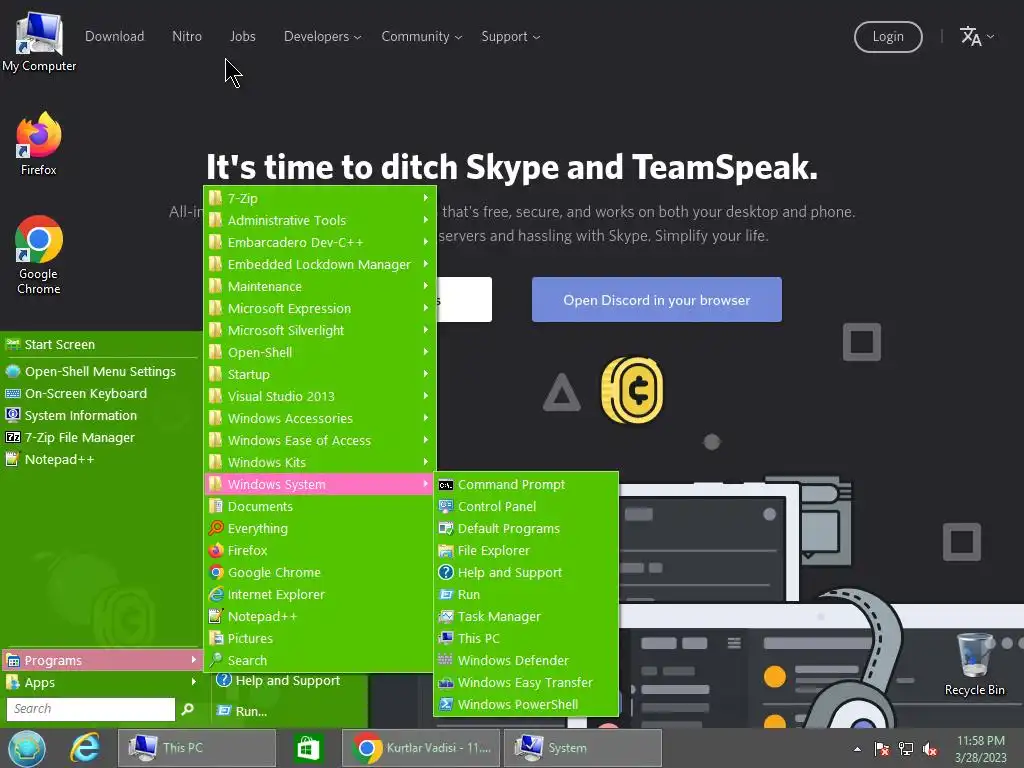The width and height of the screenshot is (1024, 768).
Task: Open Default Programs
Action: point(526,529)
